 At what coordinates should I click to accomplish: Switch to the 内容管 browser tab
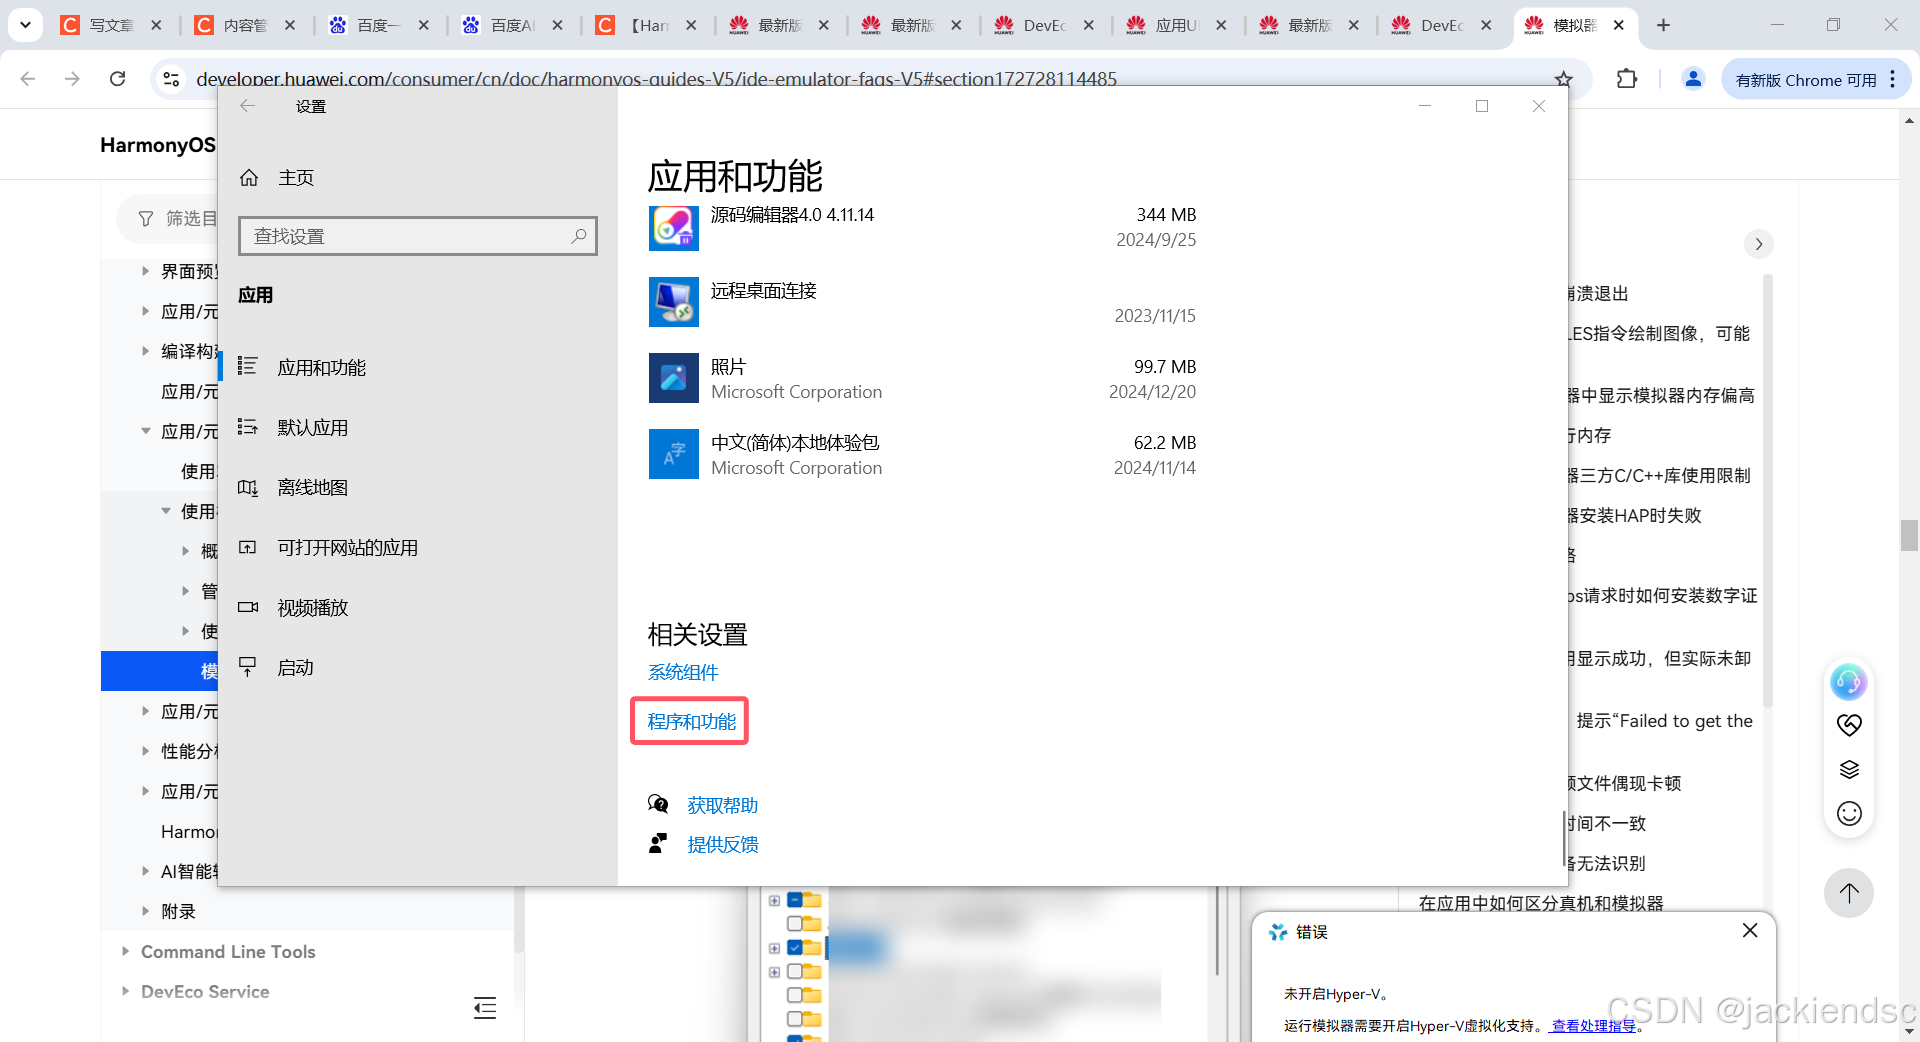click(244, 25)
